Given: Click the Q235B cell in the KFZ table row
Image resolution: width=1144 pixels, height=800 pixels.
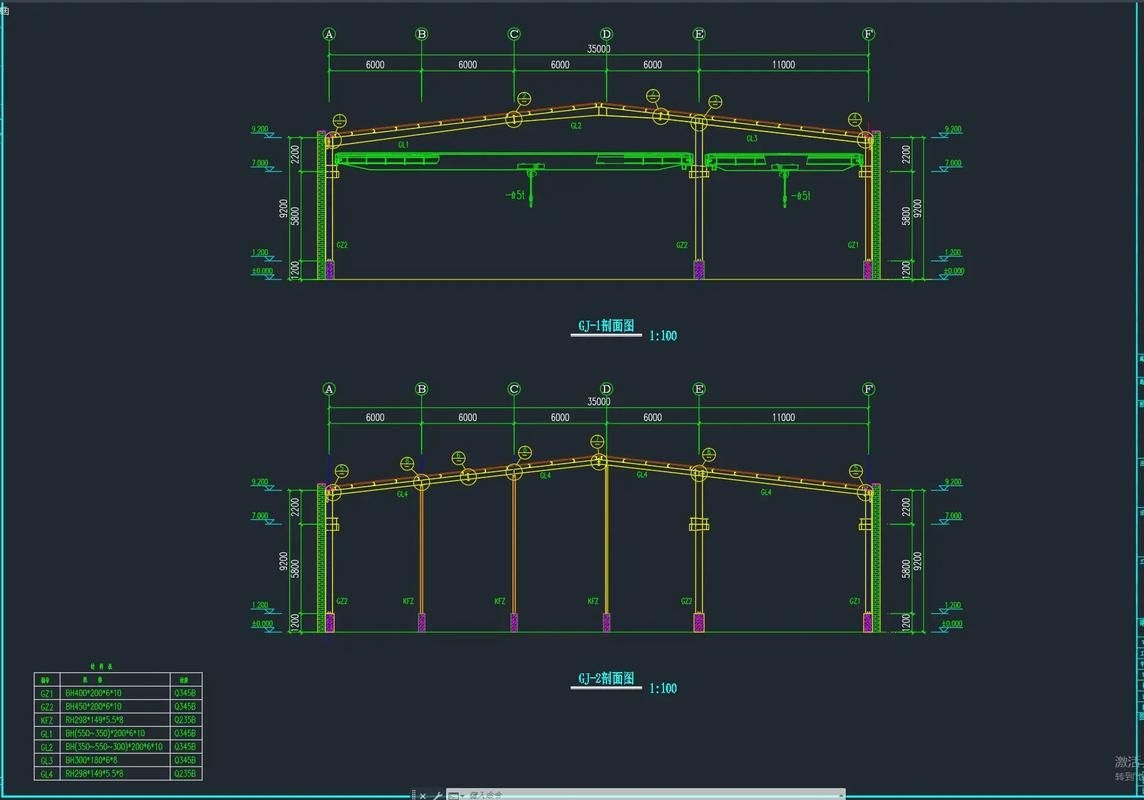Looking at the screenshot, I should (184, 720).
